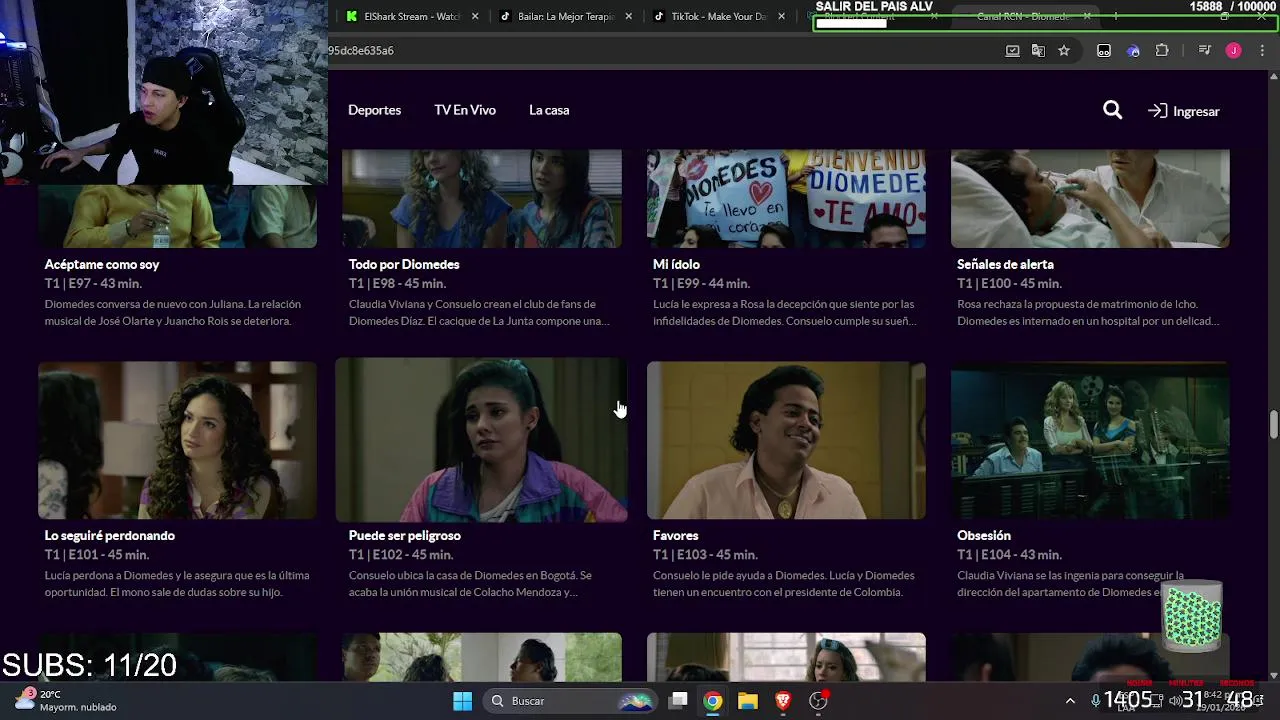Click the extension icon left of the puzzle piece
The image size is (1280, 720).
pos(1133,50)
